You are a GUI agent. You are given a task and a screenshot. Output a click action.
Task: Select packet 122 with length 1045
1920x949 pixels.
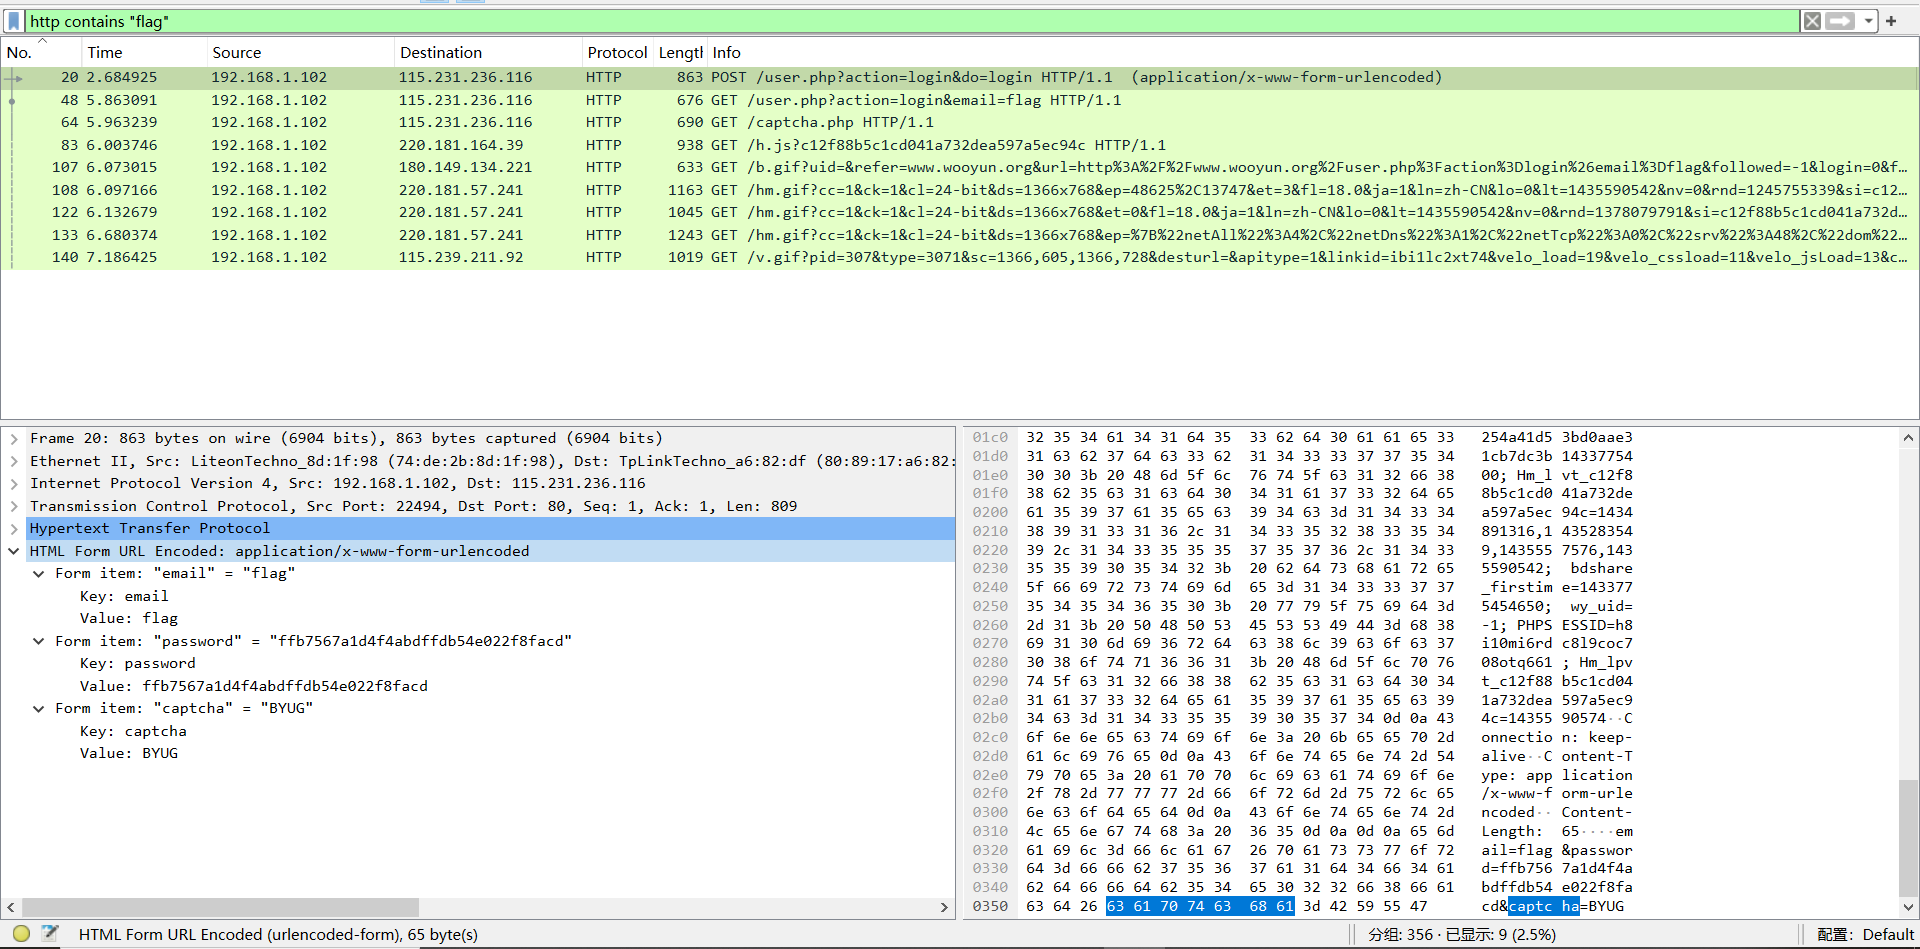point(960,212)
